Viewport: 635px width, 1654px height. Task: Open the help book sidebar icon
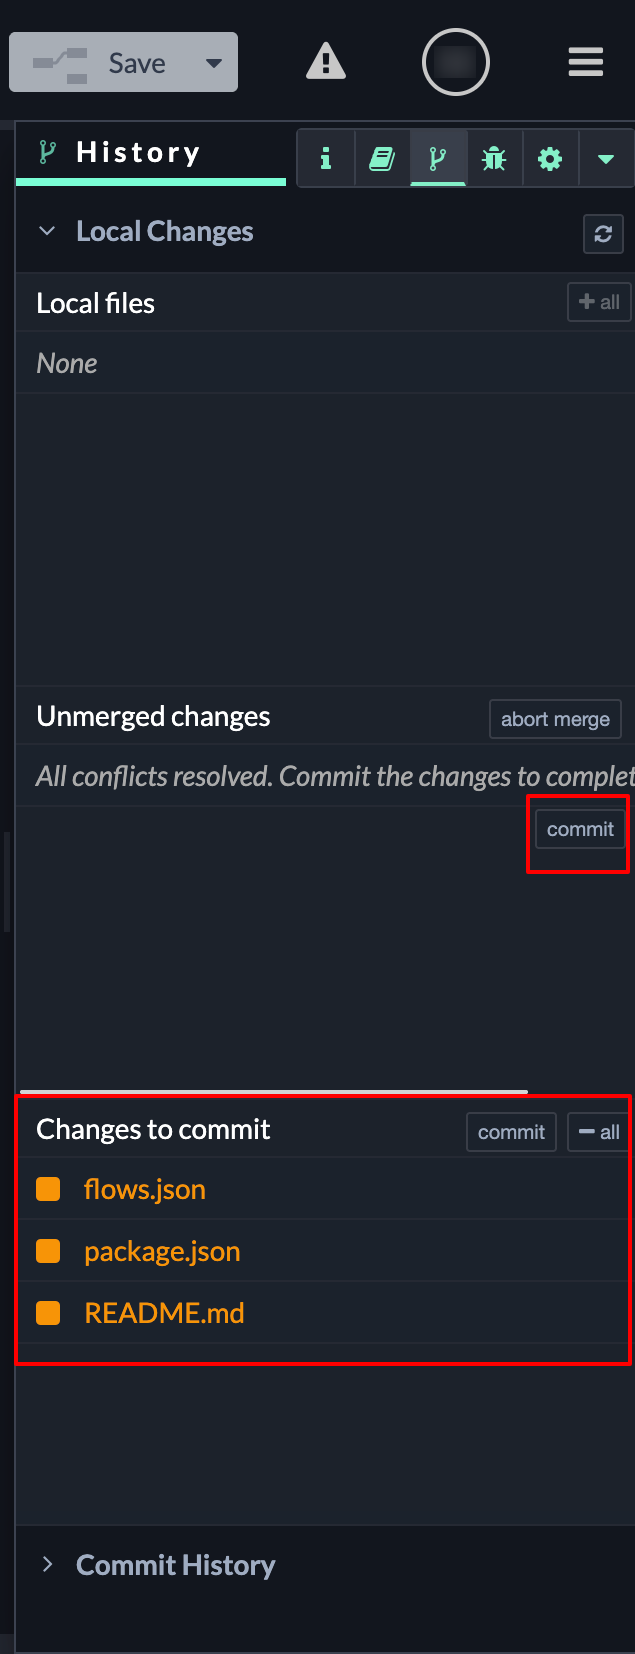click(x=382, y=158)
